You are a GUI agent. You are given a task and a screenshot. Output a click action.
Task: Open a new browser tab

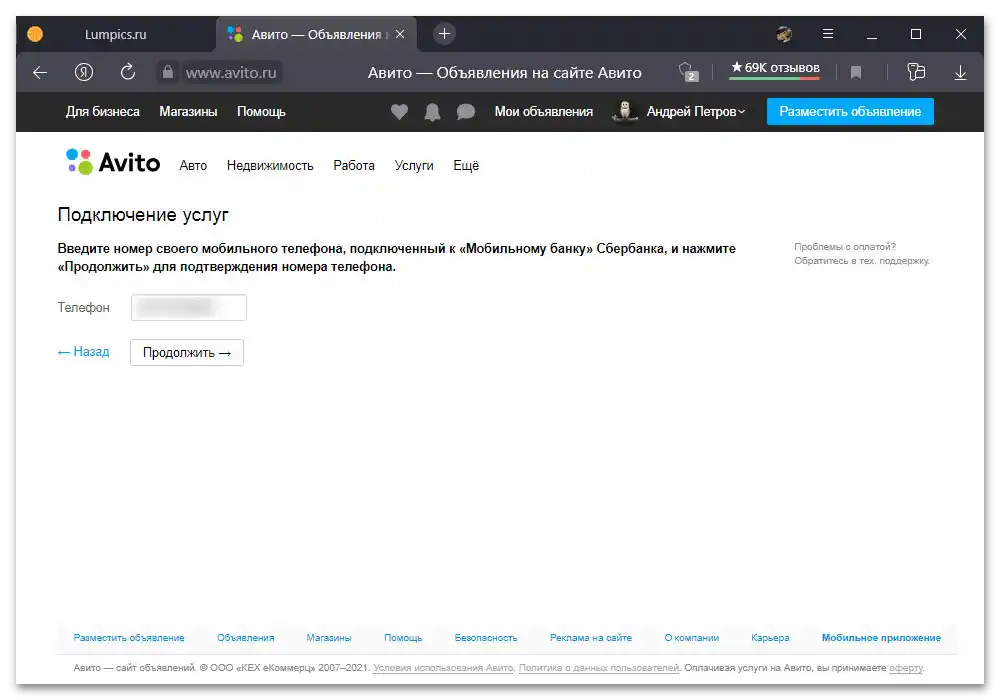pos(445,34)
